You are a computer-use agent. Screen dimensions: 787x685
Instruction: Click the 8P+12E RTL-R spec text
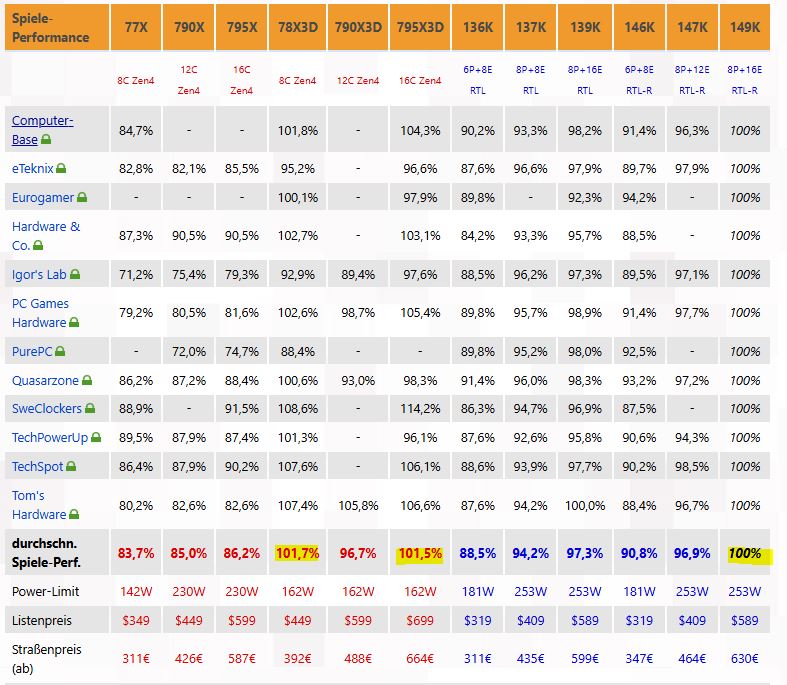(x=692, y=80)
